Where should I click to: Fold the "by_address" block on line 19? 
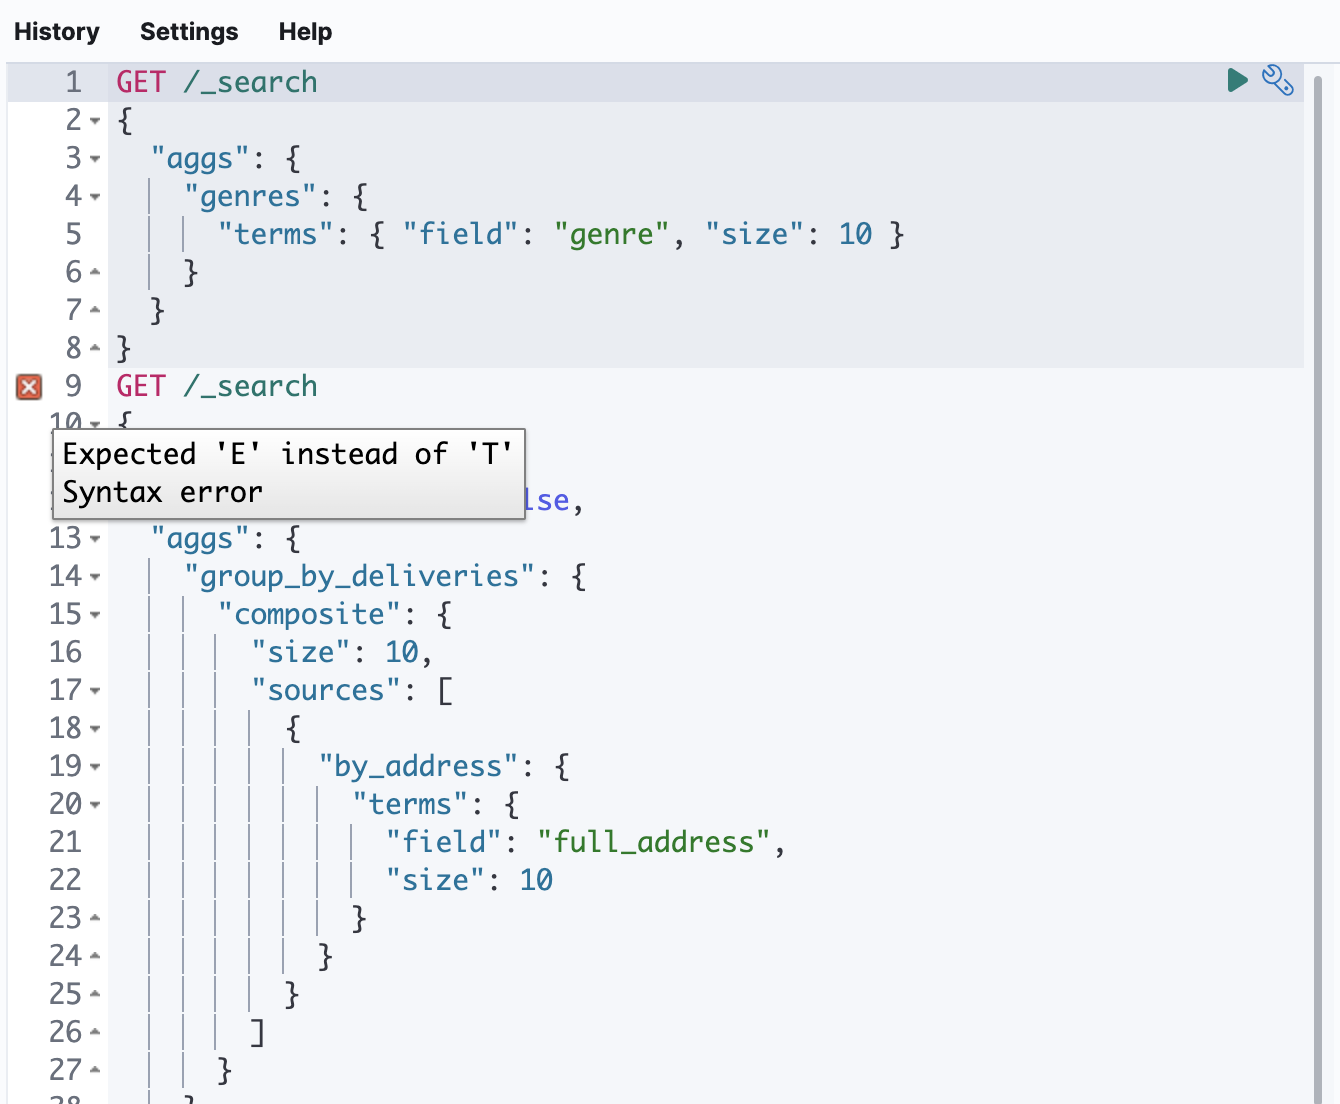[93, 768]
